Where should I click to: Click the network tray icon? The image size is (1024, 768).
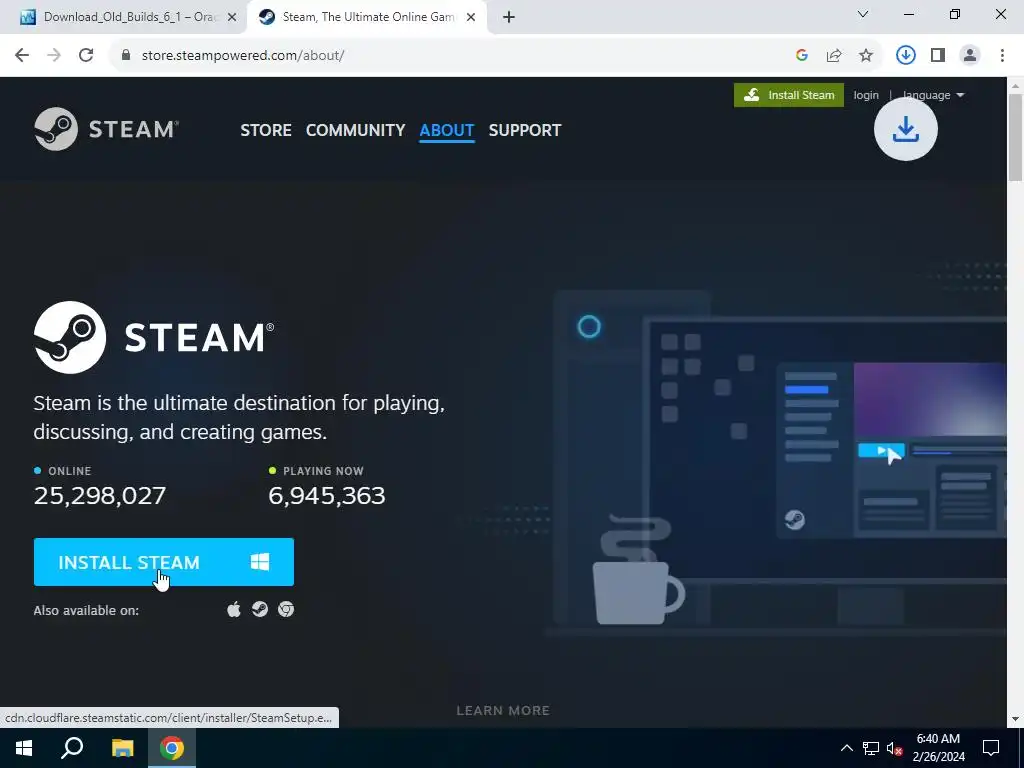871,748
